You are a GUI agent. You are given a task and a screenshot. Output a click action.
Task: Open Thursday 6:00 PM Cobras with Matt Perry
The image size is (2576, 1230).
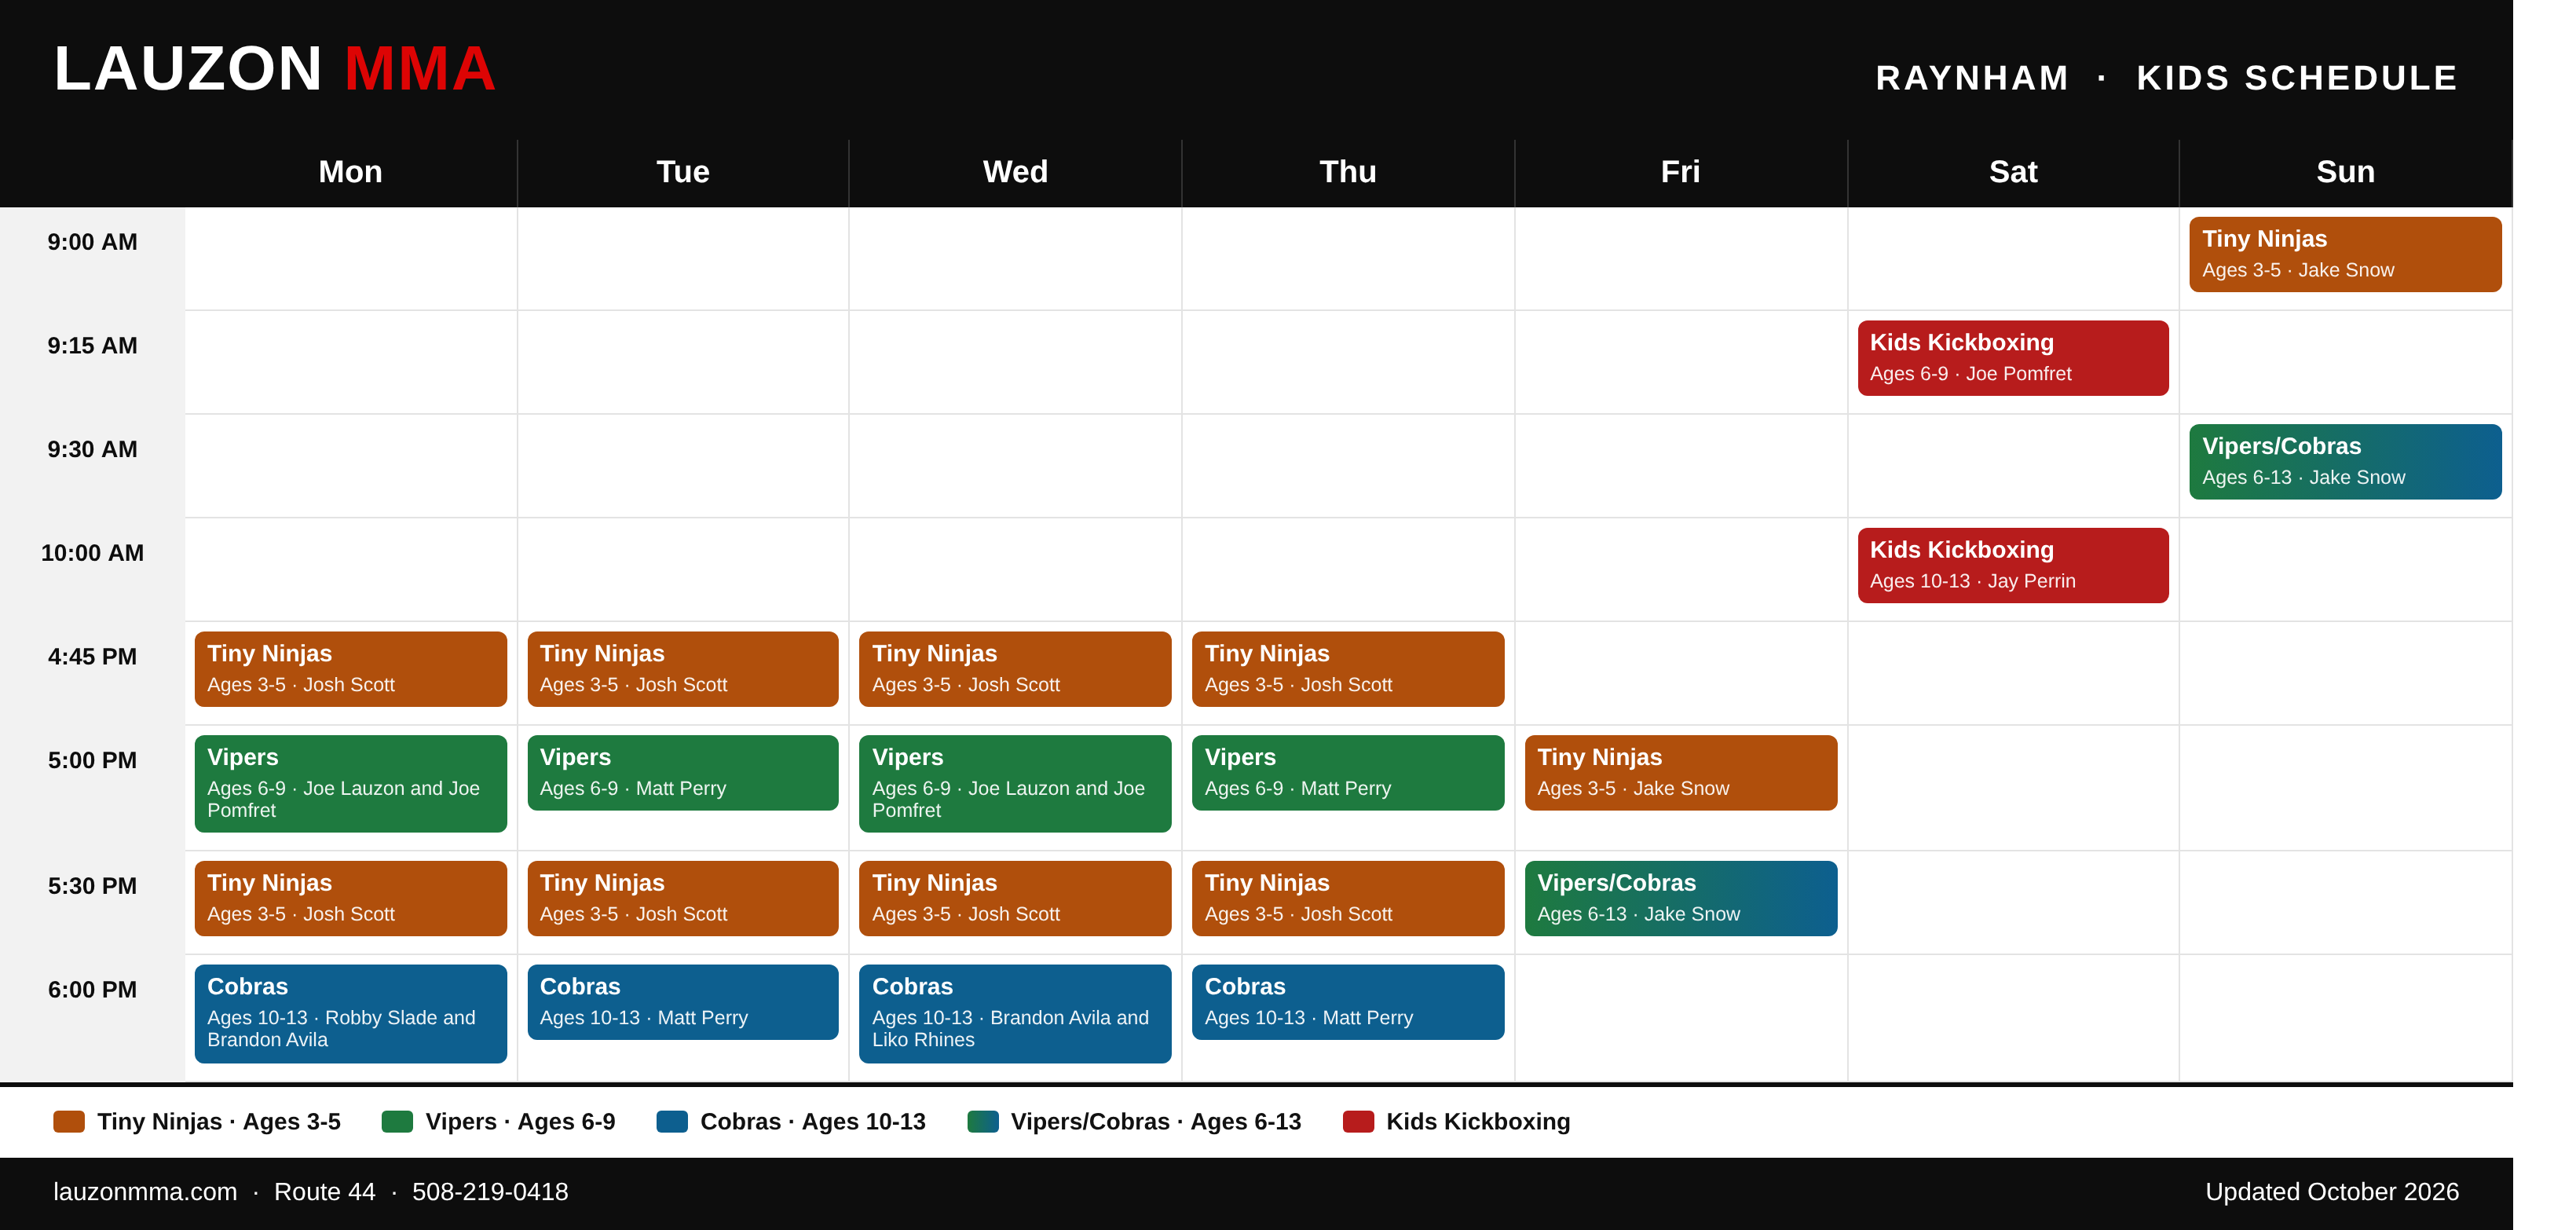tap(1348, 1002)
